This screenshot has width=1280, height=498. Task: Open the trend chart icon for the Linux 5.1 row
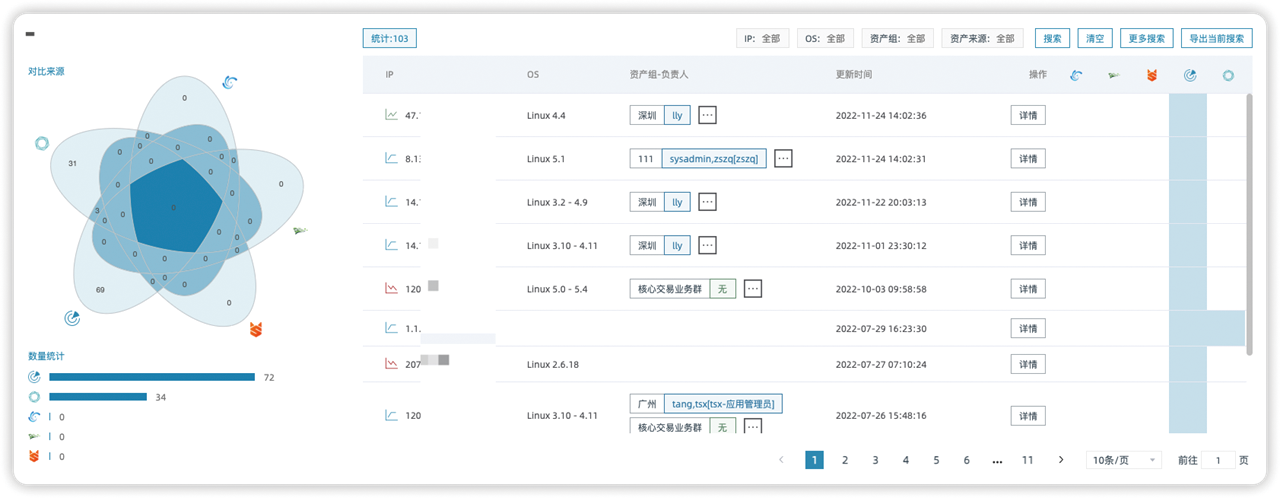(391, 158)
